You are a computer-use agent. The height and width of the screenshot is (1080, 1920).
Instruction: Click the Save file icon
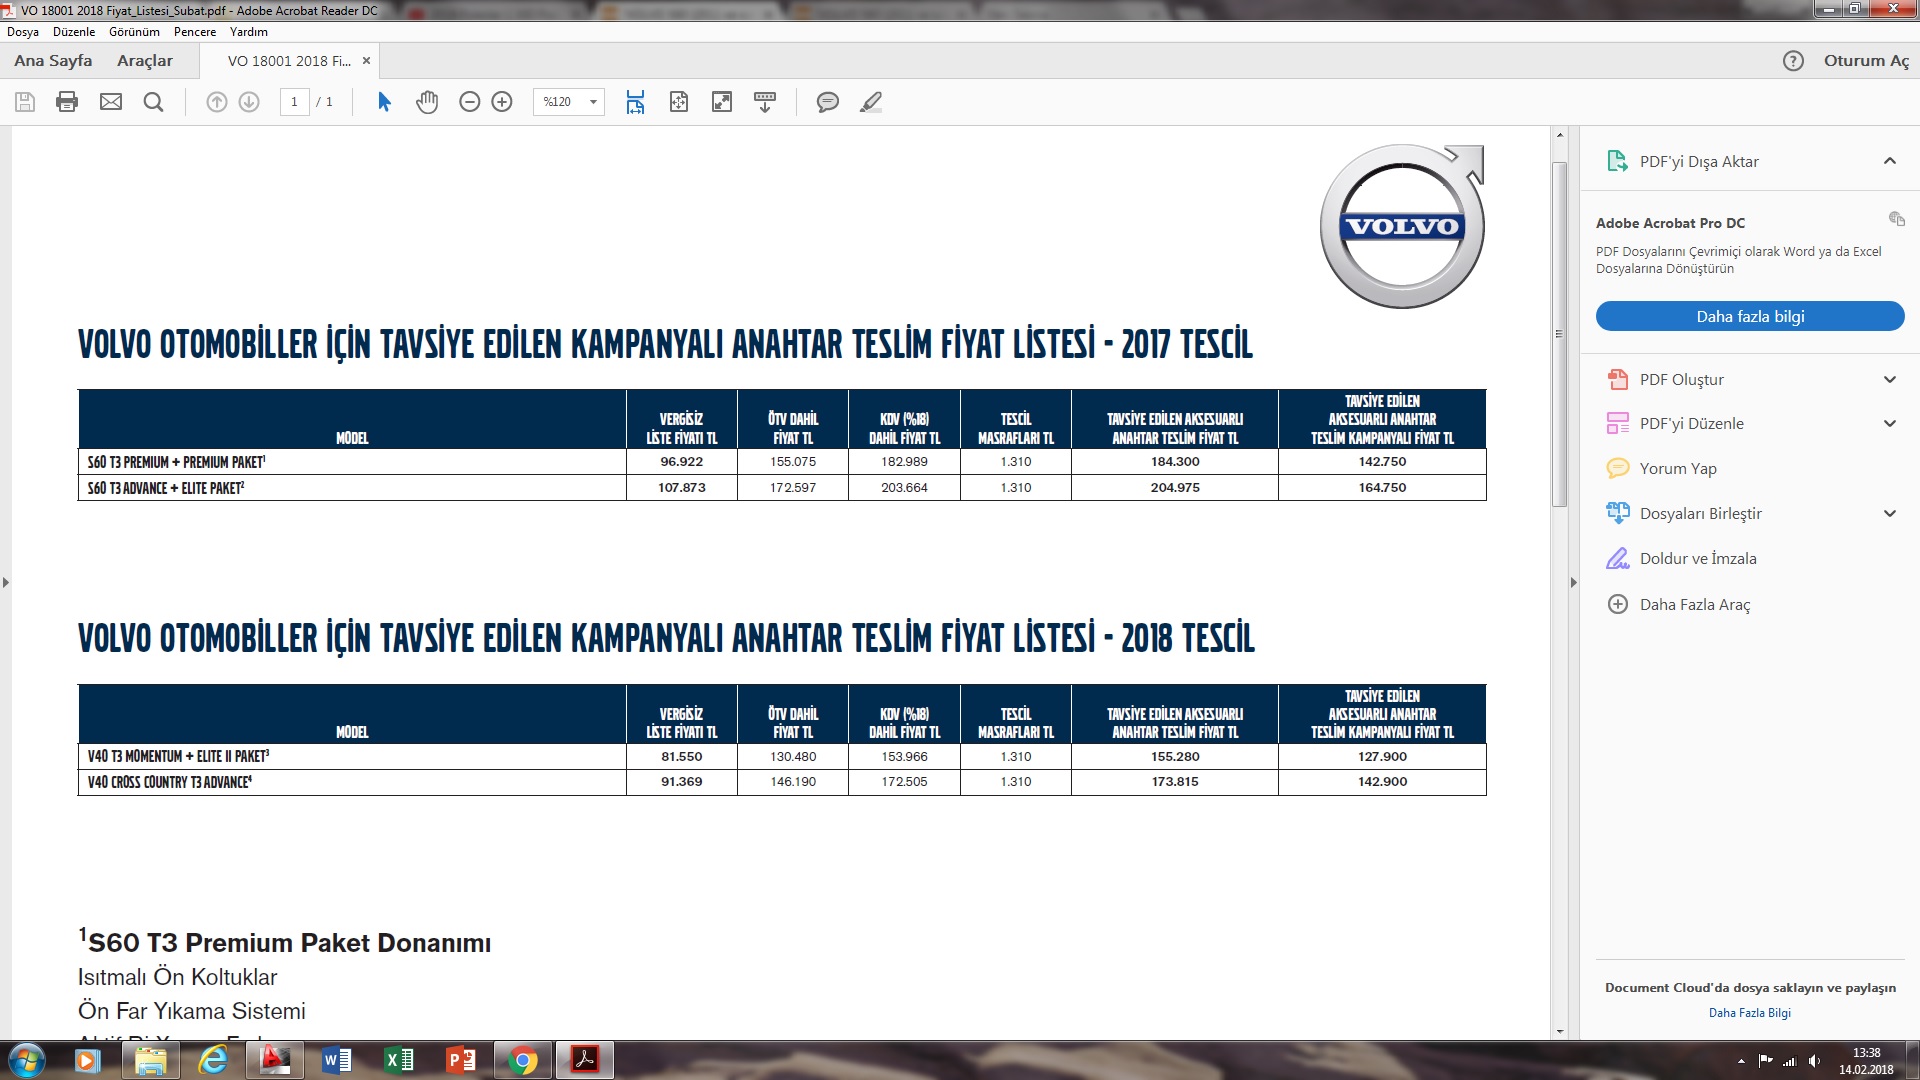[x=25, y=102]
